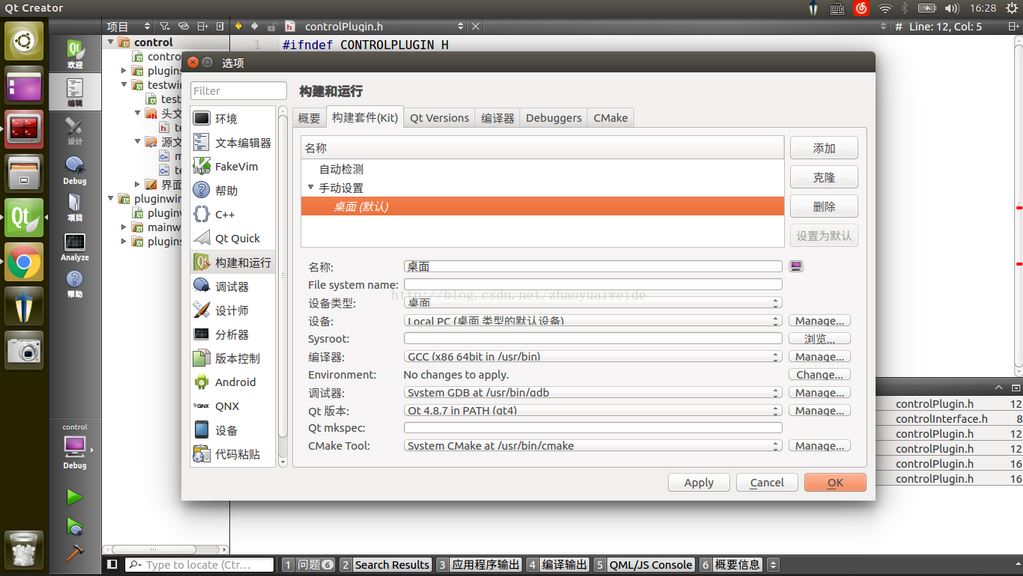
Task: Click the 浏览 button for Sysroot
Action: pos(819,339)
